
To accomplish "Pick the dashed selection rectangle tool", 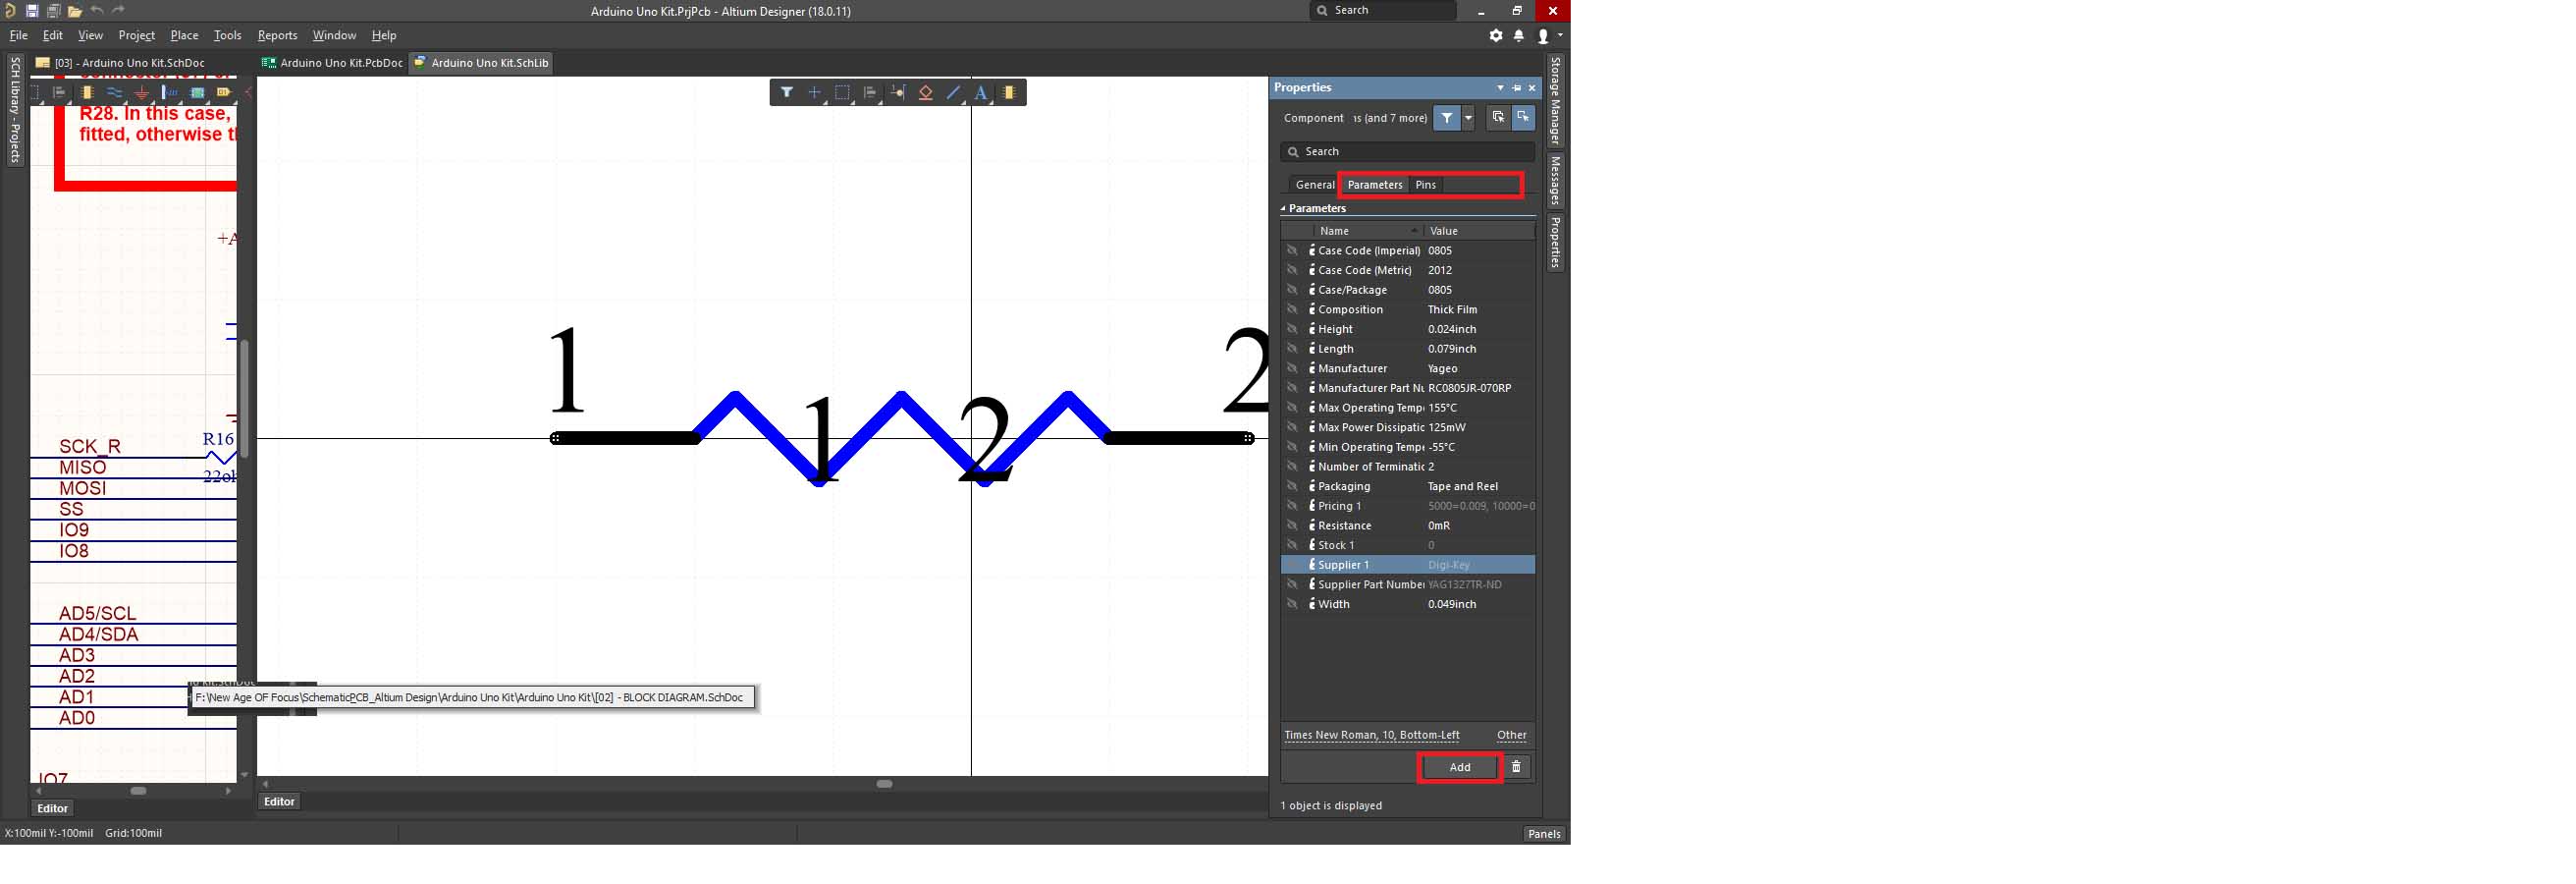I will [x=842, y=93].
